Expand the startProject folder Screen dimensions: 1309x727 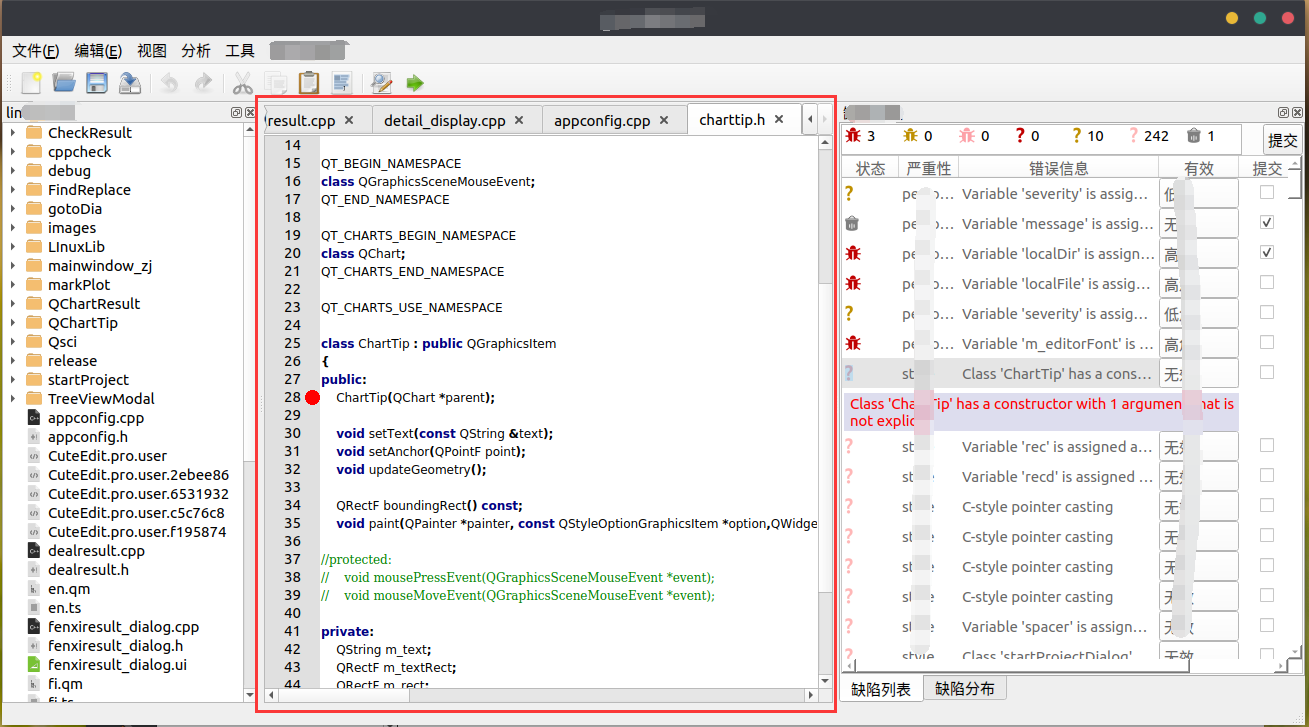(12, 380)
